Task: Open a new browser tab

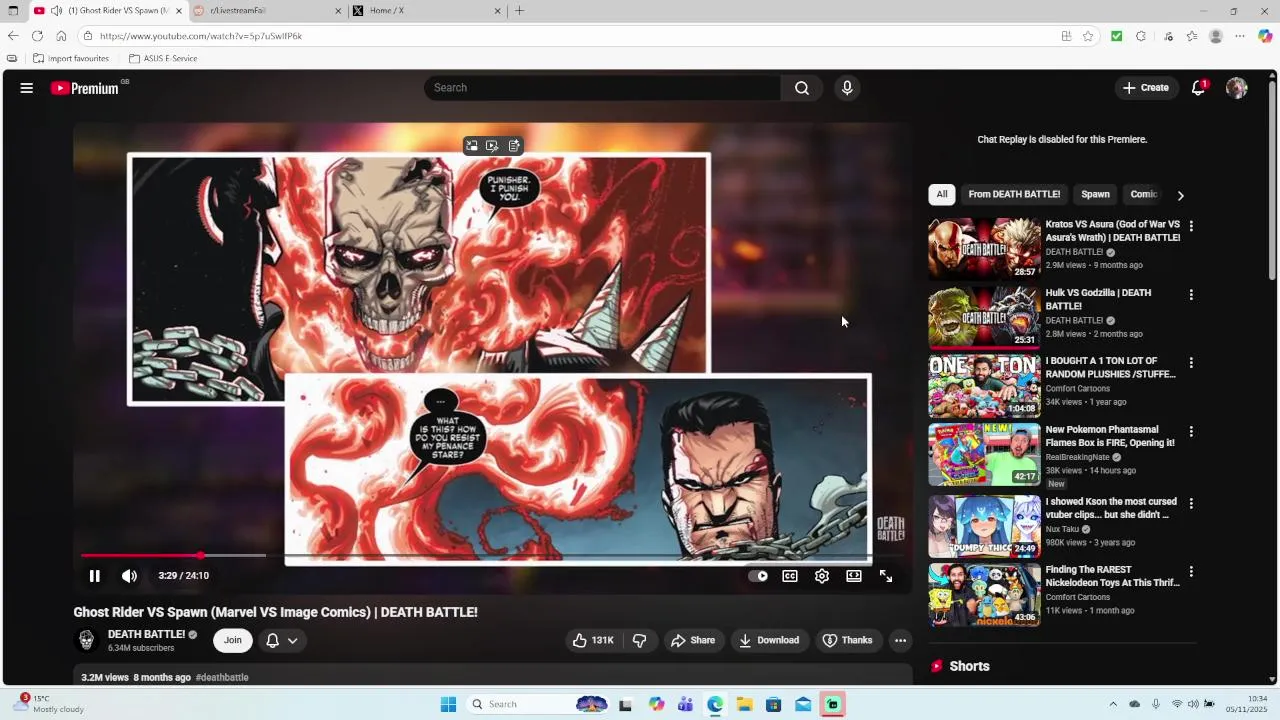Action: pos(519,11)
